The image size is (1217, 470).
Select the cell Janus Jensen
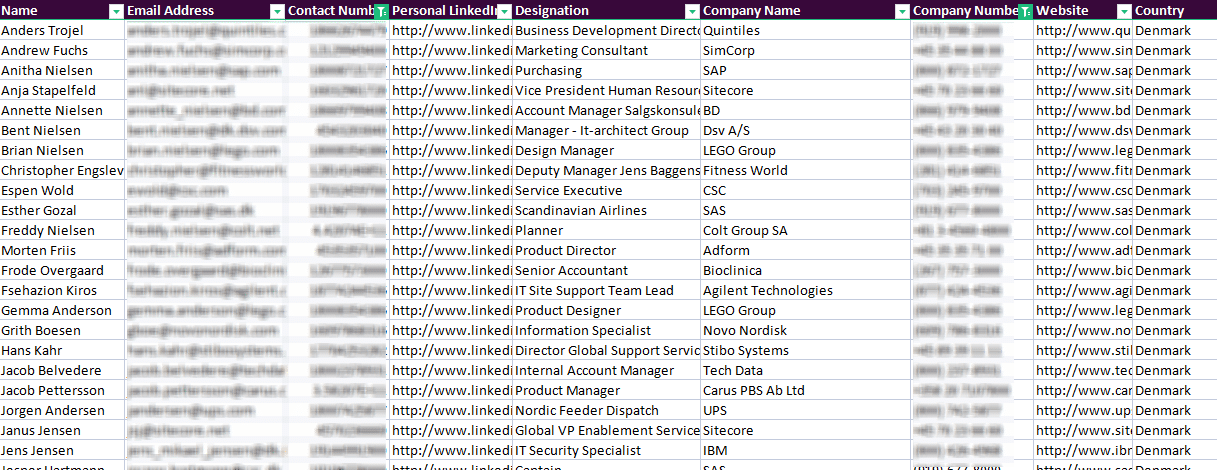point(63,431)
